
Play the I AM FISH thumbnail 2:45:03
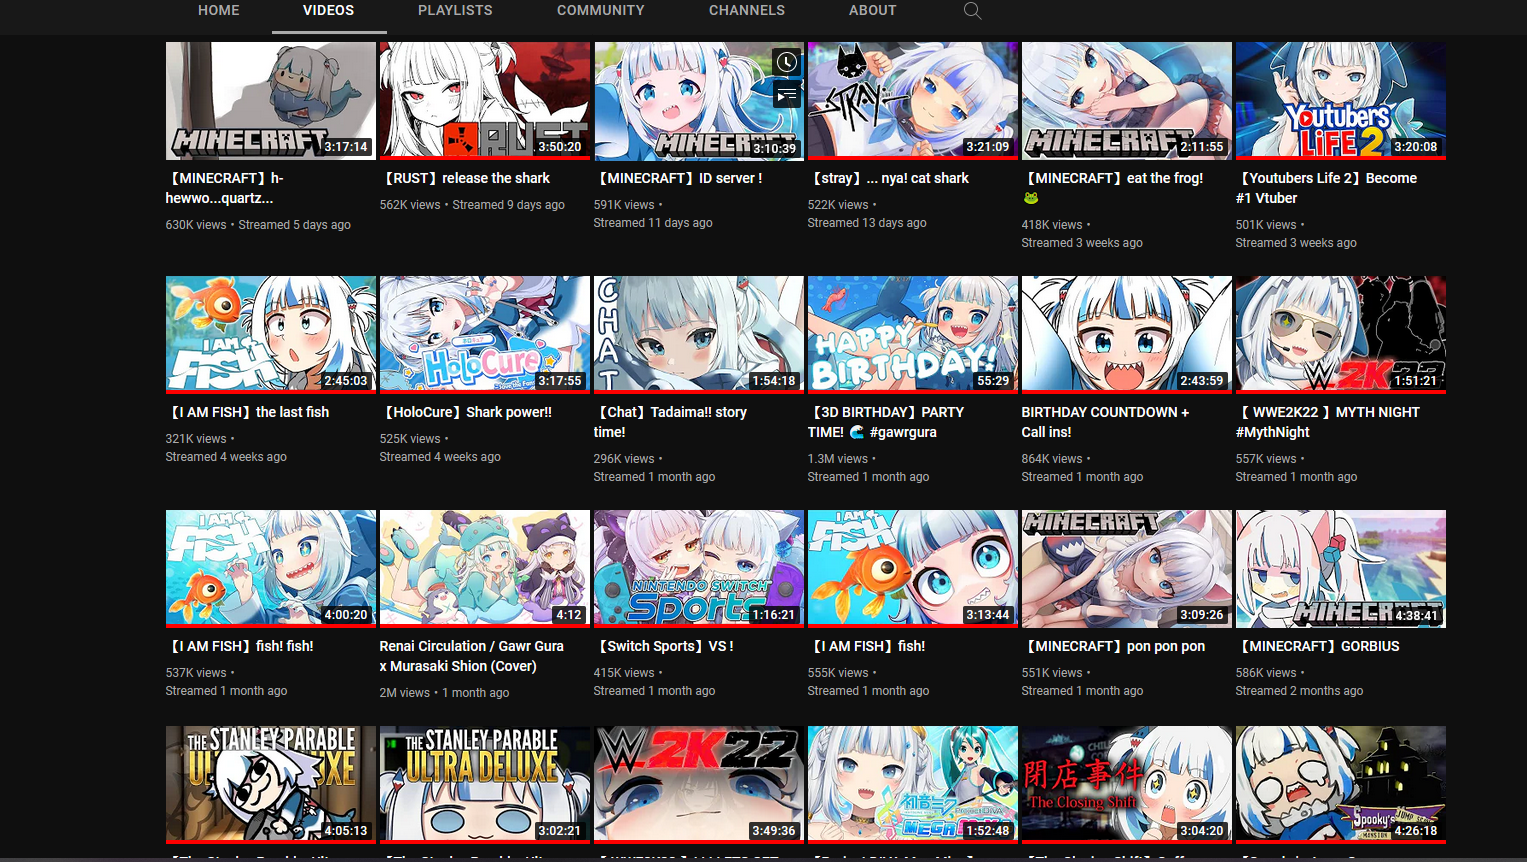[x=271, y=334]
